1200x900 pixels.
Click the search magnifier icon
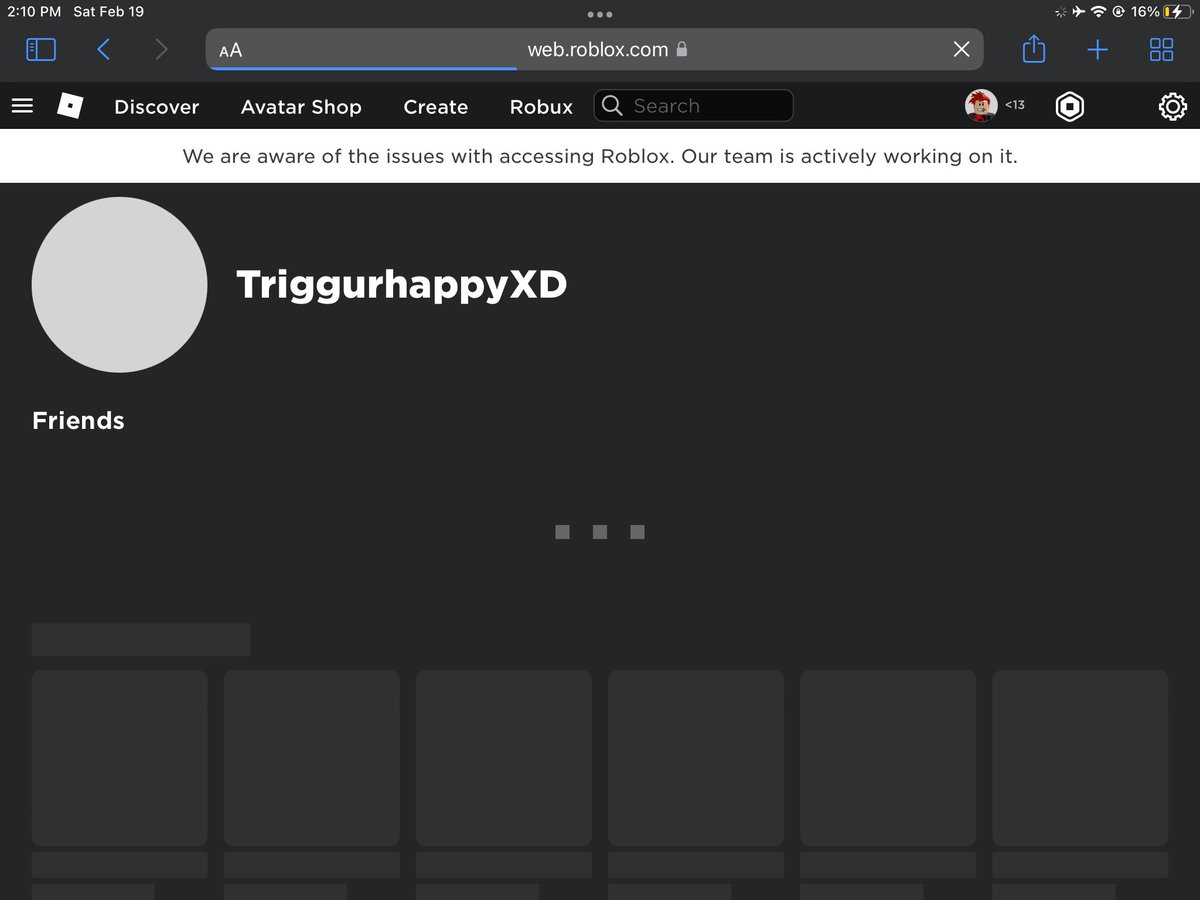pyautogui.click(x=612, y=106)
